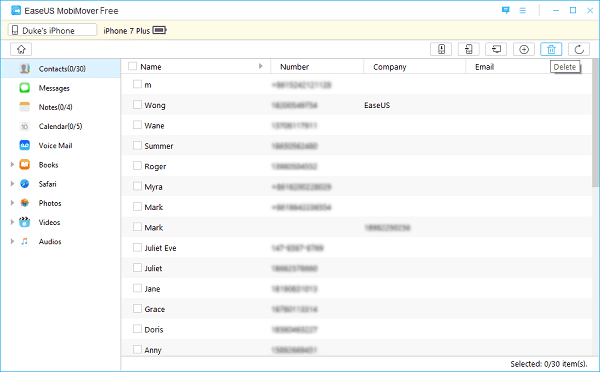Select the contact name Anny
This screenshot has height=372, width=600.
153,350
